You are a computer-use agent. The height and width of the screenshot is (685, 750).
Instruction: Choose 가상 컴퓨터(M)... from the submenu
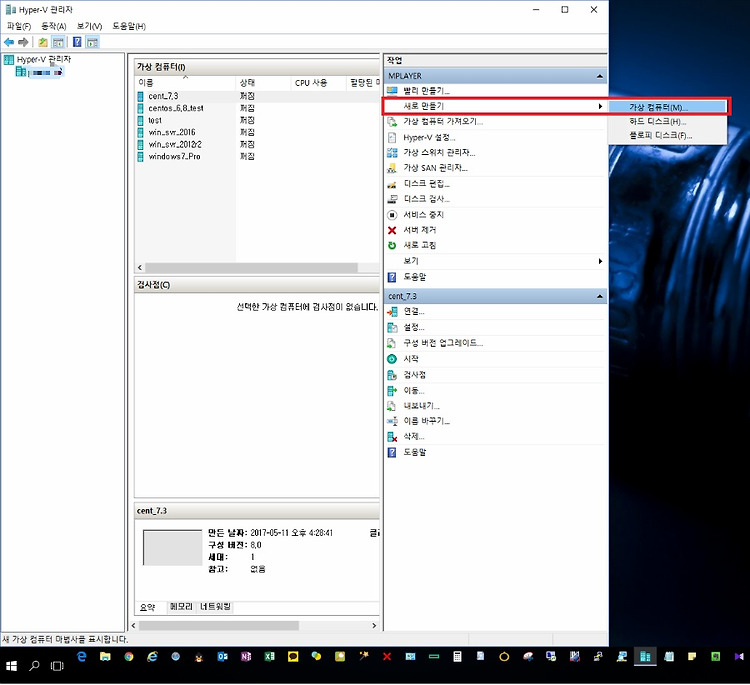(668, 107)
